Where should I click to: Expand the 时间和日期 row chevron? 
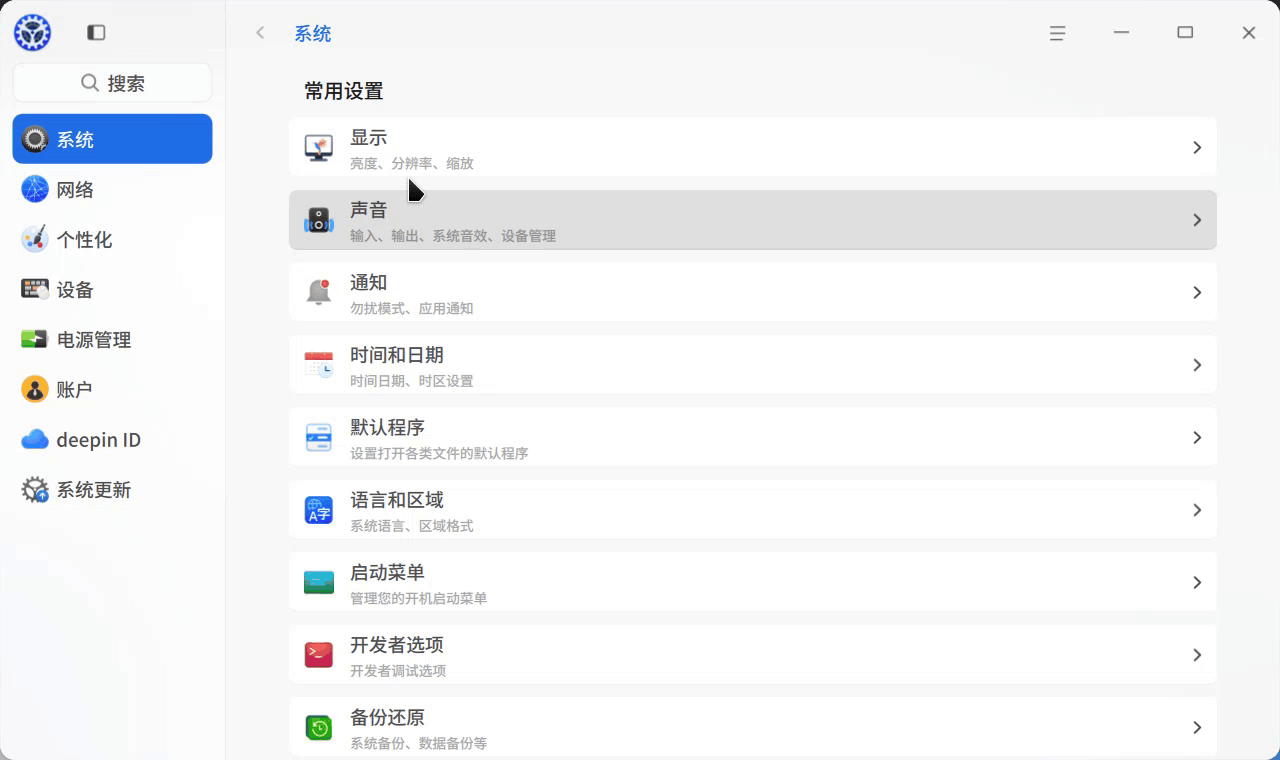point(1197,365)
